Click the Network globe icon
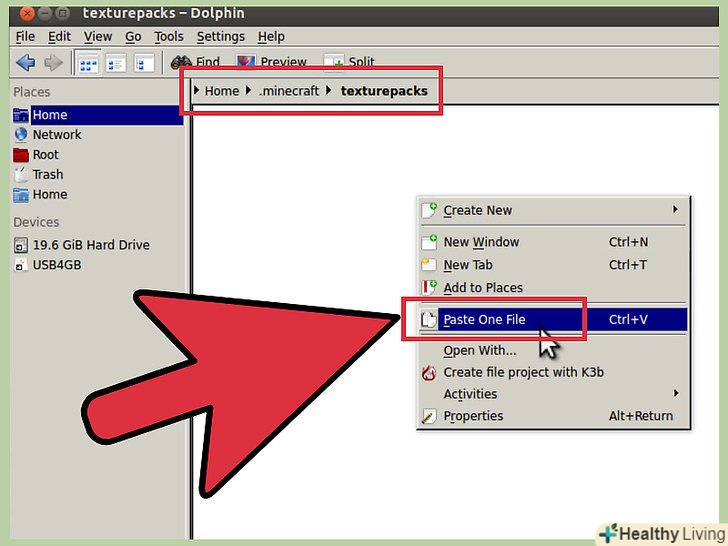The image size is (728, 546). [21, 135]
